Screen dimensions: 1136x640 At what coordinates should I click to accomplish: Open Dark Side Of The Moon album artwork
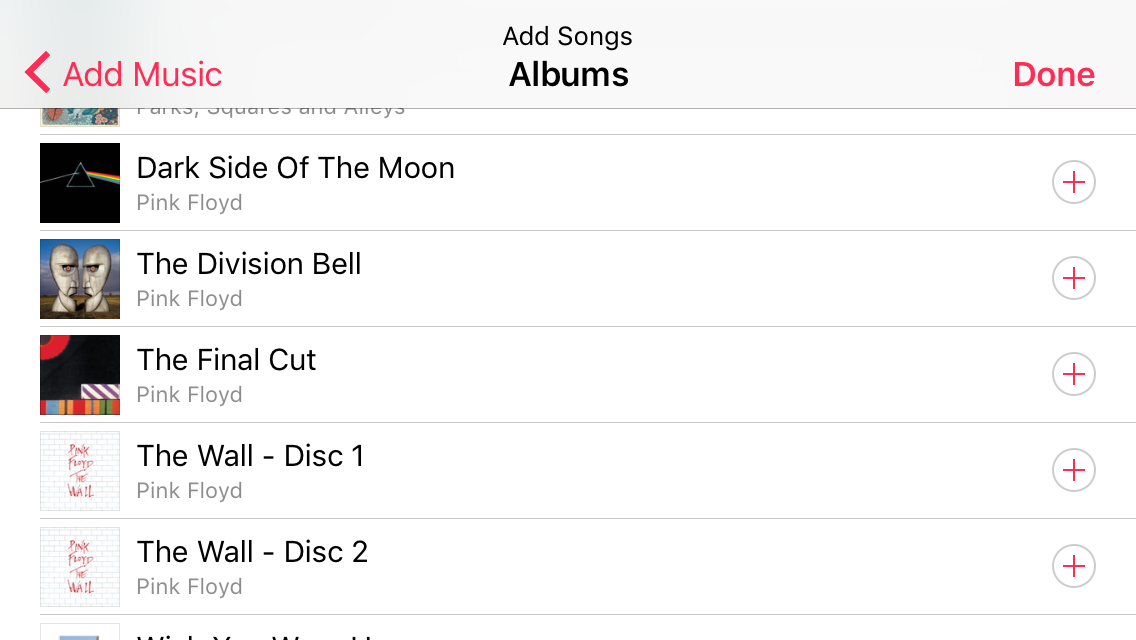tap(79, 182)
